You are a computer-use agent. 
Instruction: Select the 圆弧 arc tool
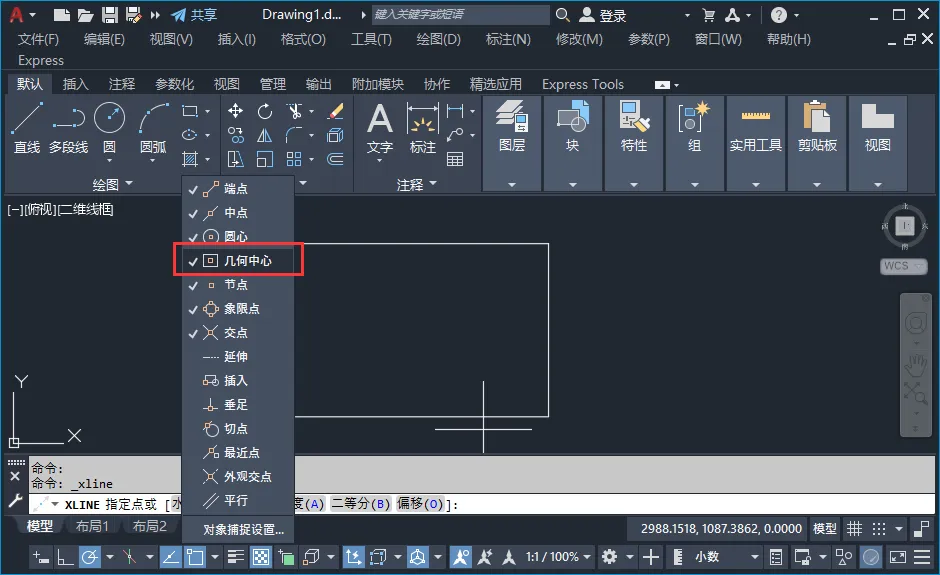153,127
